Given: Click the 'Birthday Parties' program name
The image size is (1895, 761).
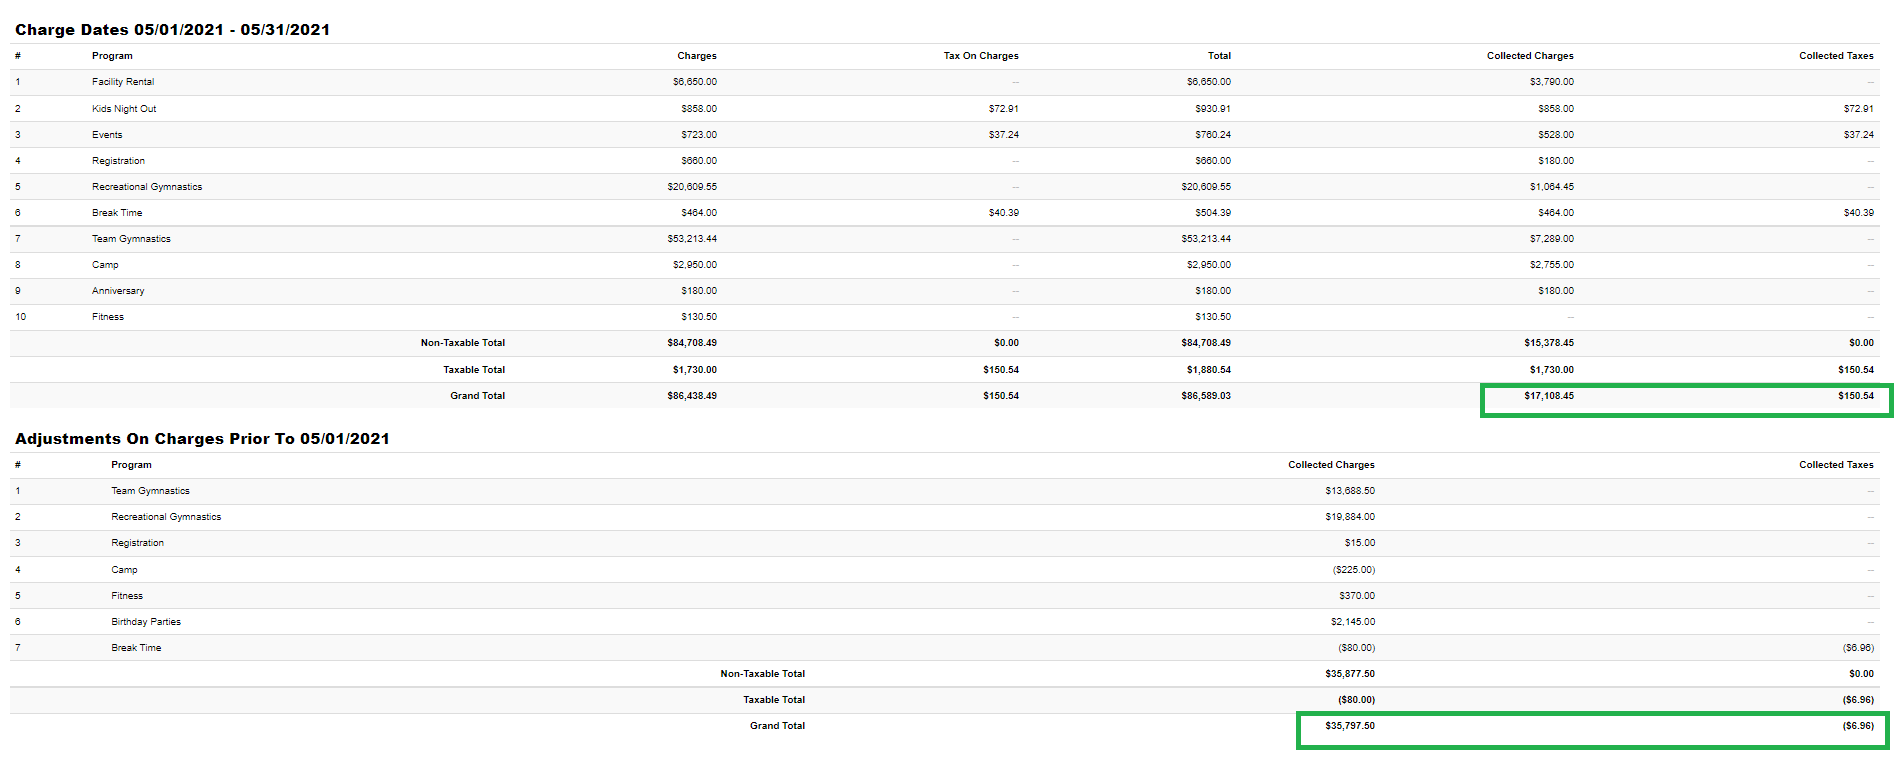Looking at the screenshot, I should (x=146, y=622).
